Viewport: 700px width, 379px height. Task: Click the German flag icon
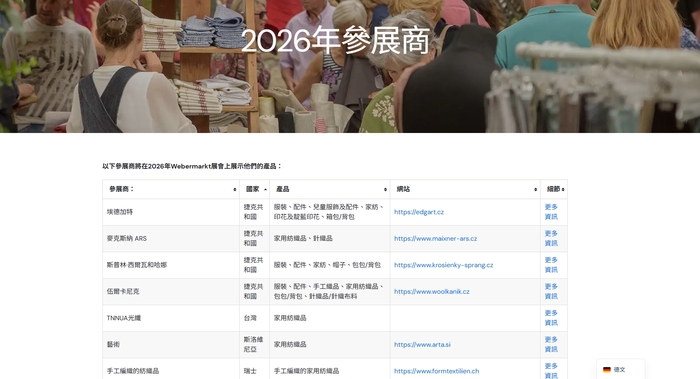(607, 370)
